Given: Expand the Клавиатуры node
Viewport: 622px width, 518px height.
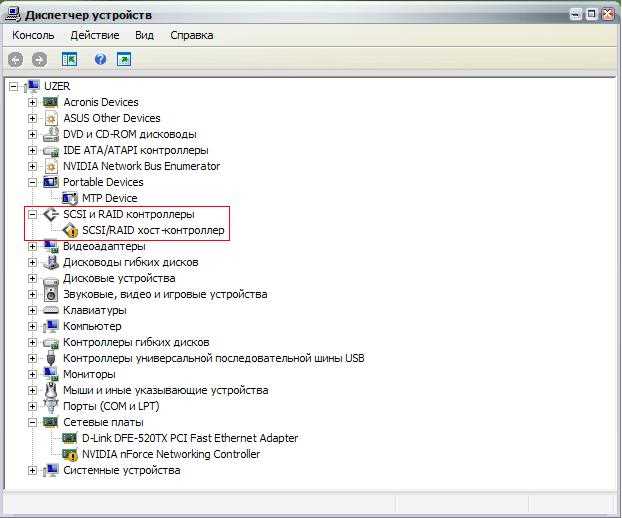Looking at the screenshot, I should point(33,310).
